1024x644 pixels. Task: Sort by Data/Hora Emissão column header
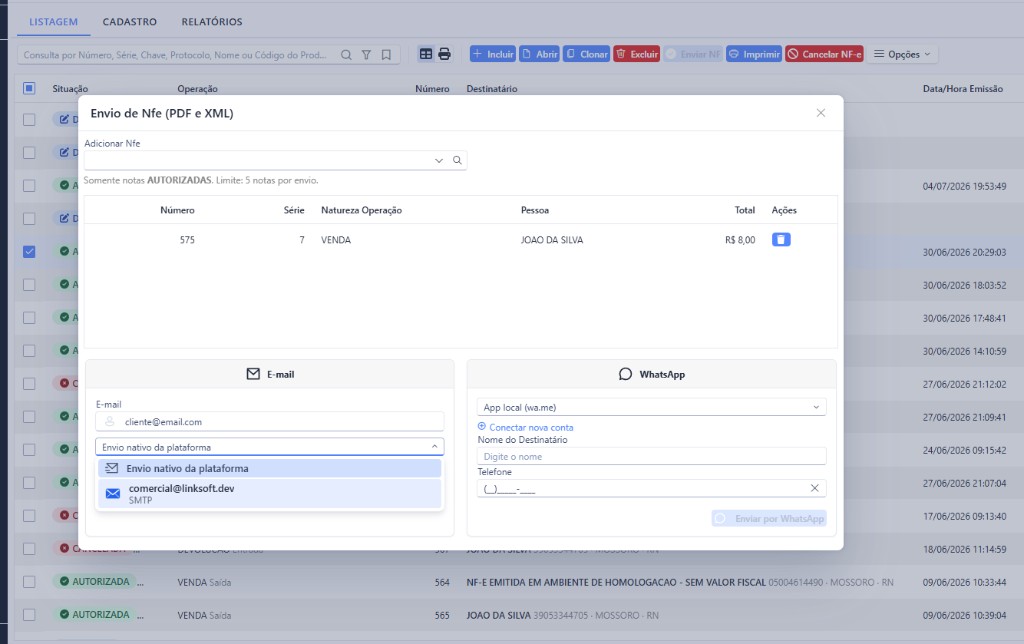coord(963,89)
